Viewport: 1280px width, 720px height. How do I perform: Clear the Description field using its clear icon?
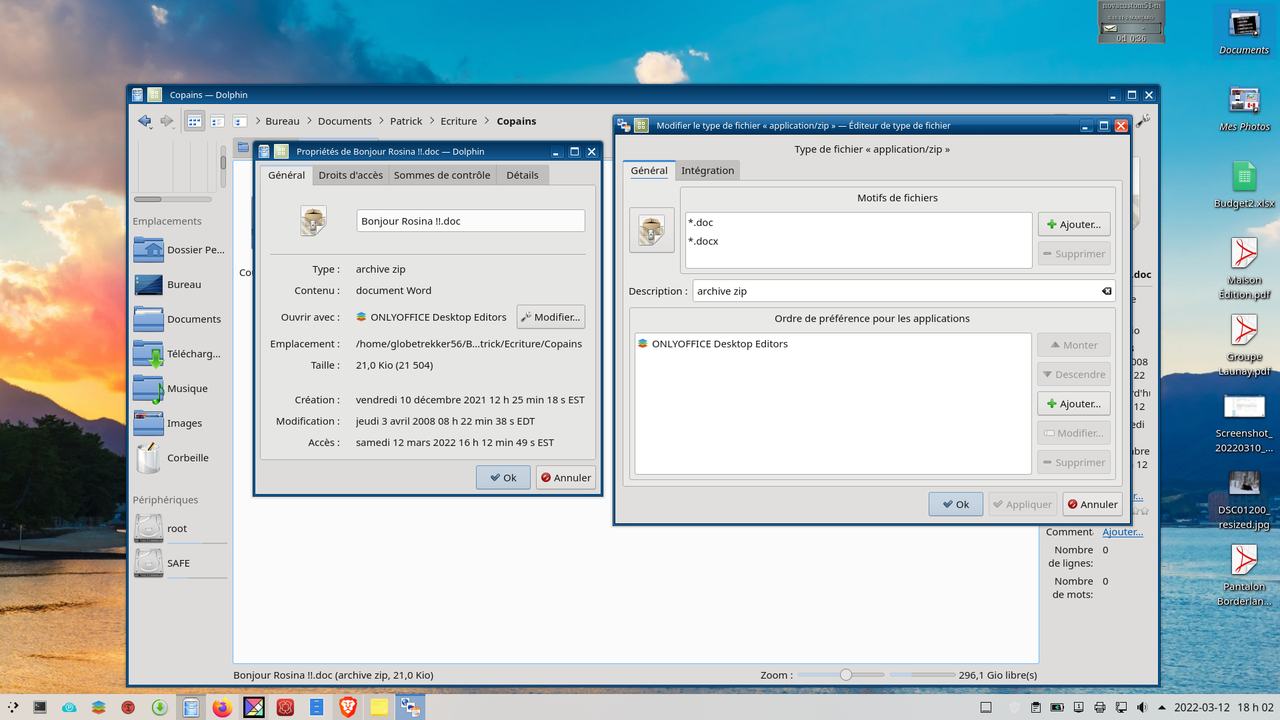point(1106,291)
